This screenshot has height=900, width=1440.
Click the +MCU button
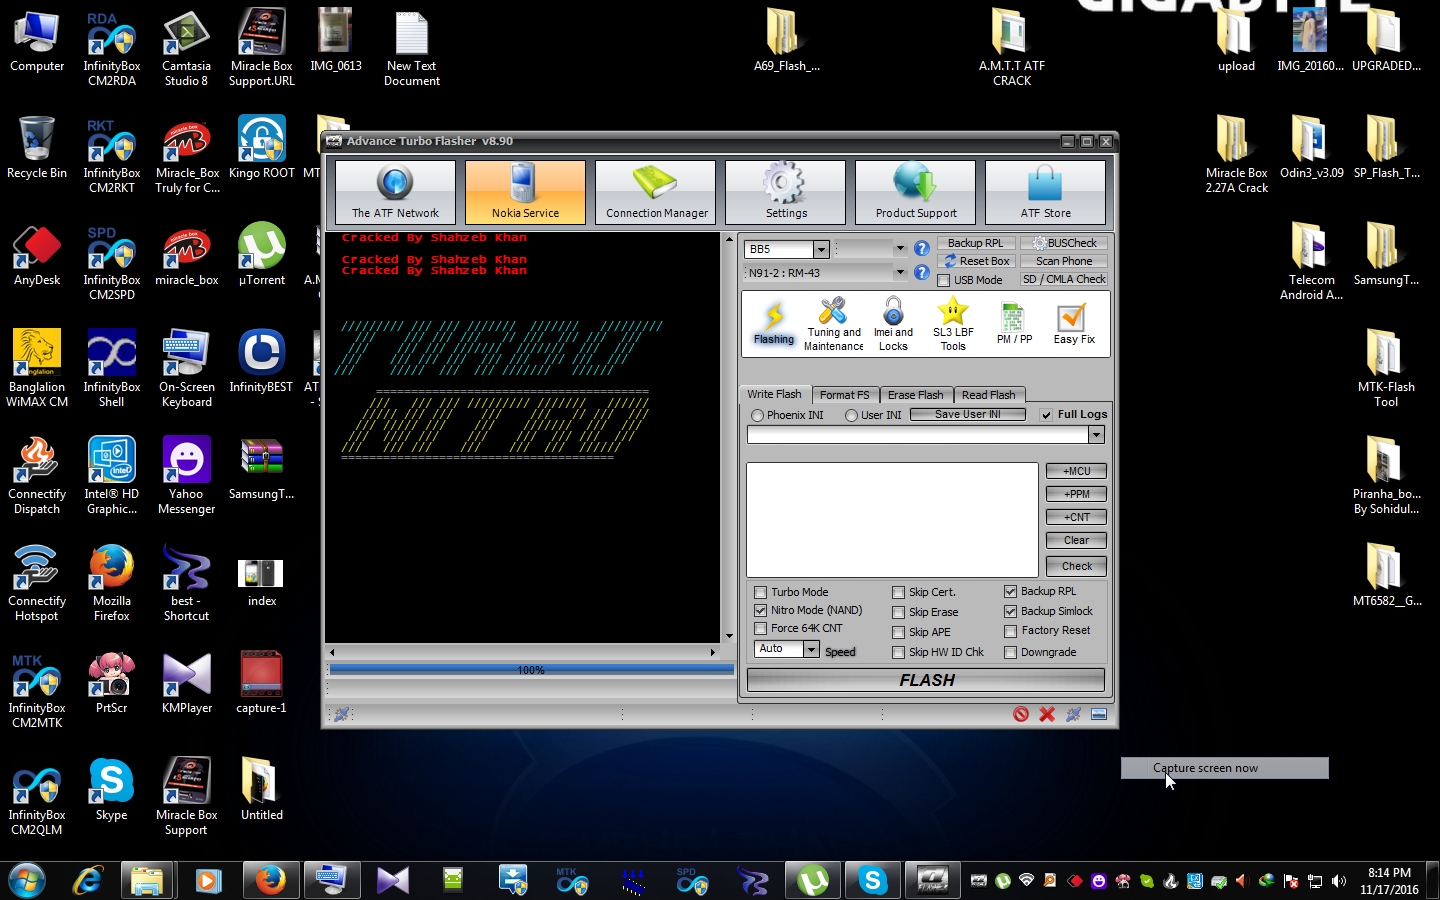(1076, 471)
